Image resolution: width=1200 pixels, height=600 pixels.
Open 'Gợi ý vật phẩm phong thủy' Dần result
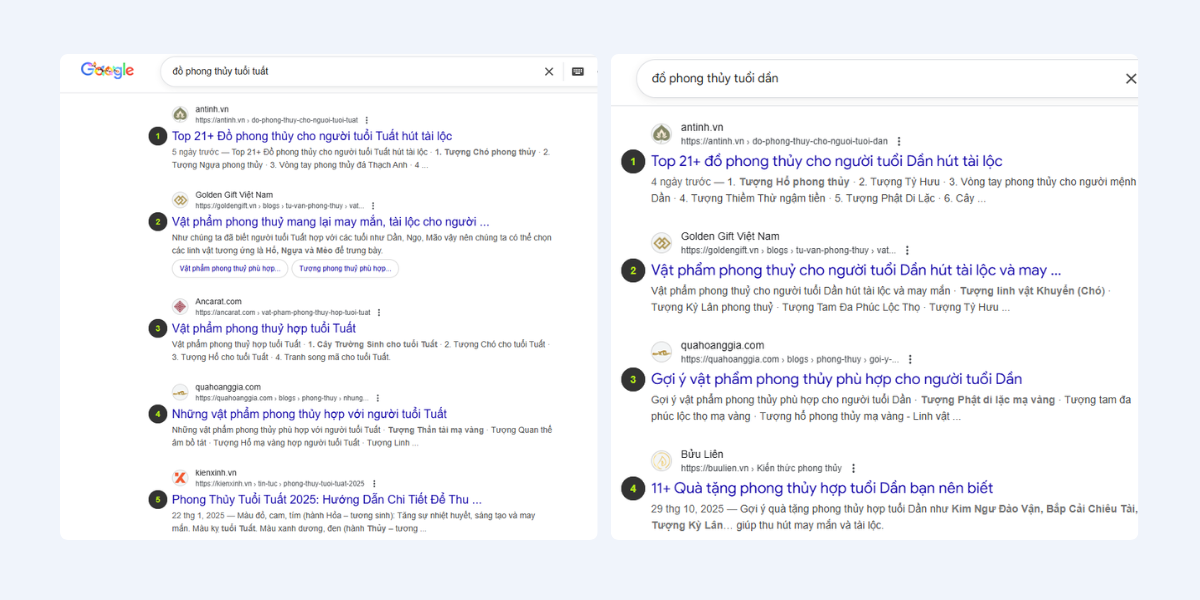(x=836, y=379)
